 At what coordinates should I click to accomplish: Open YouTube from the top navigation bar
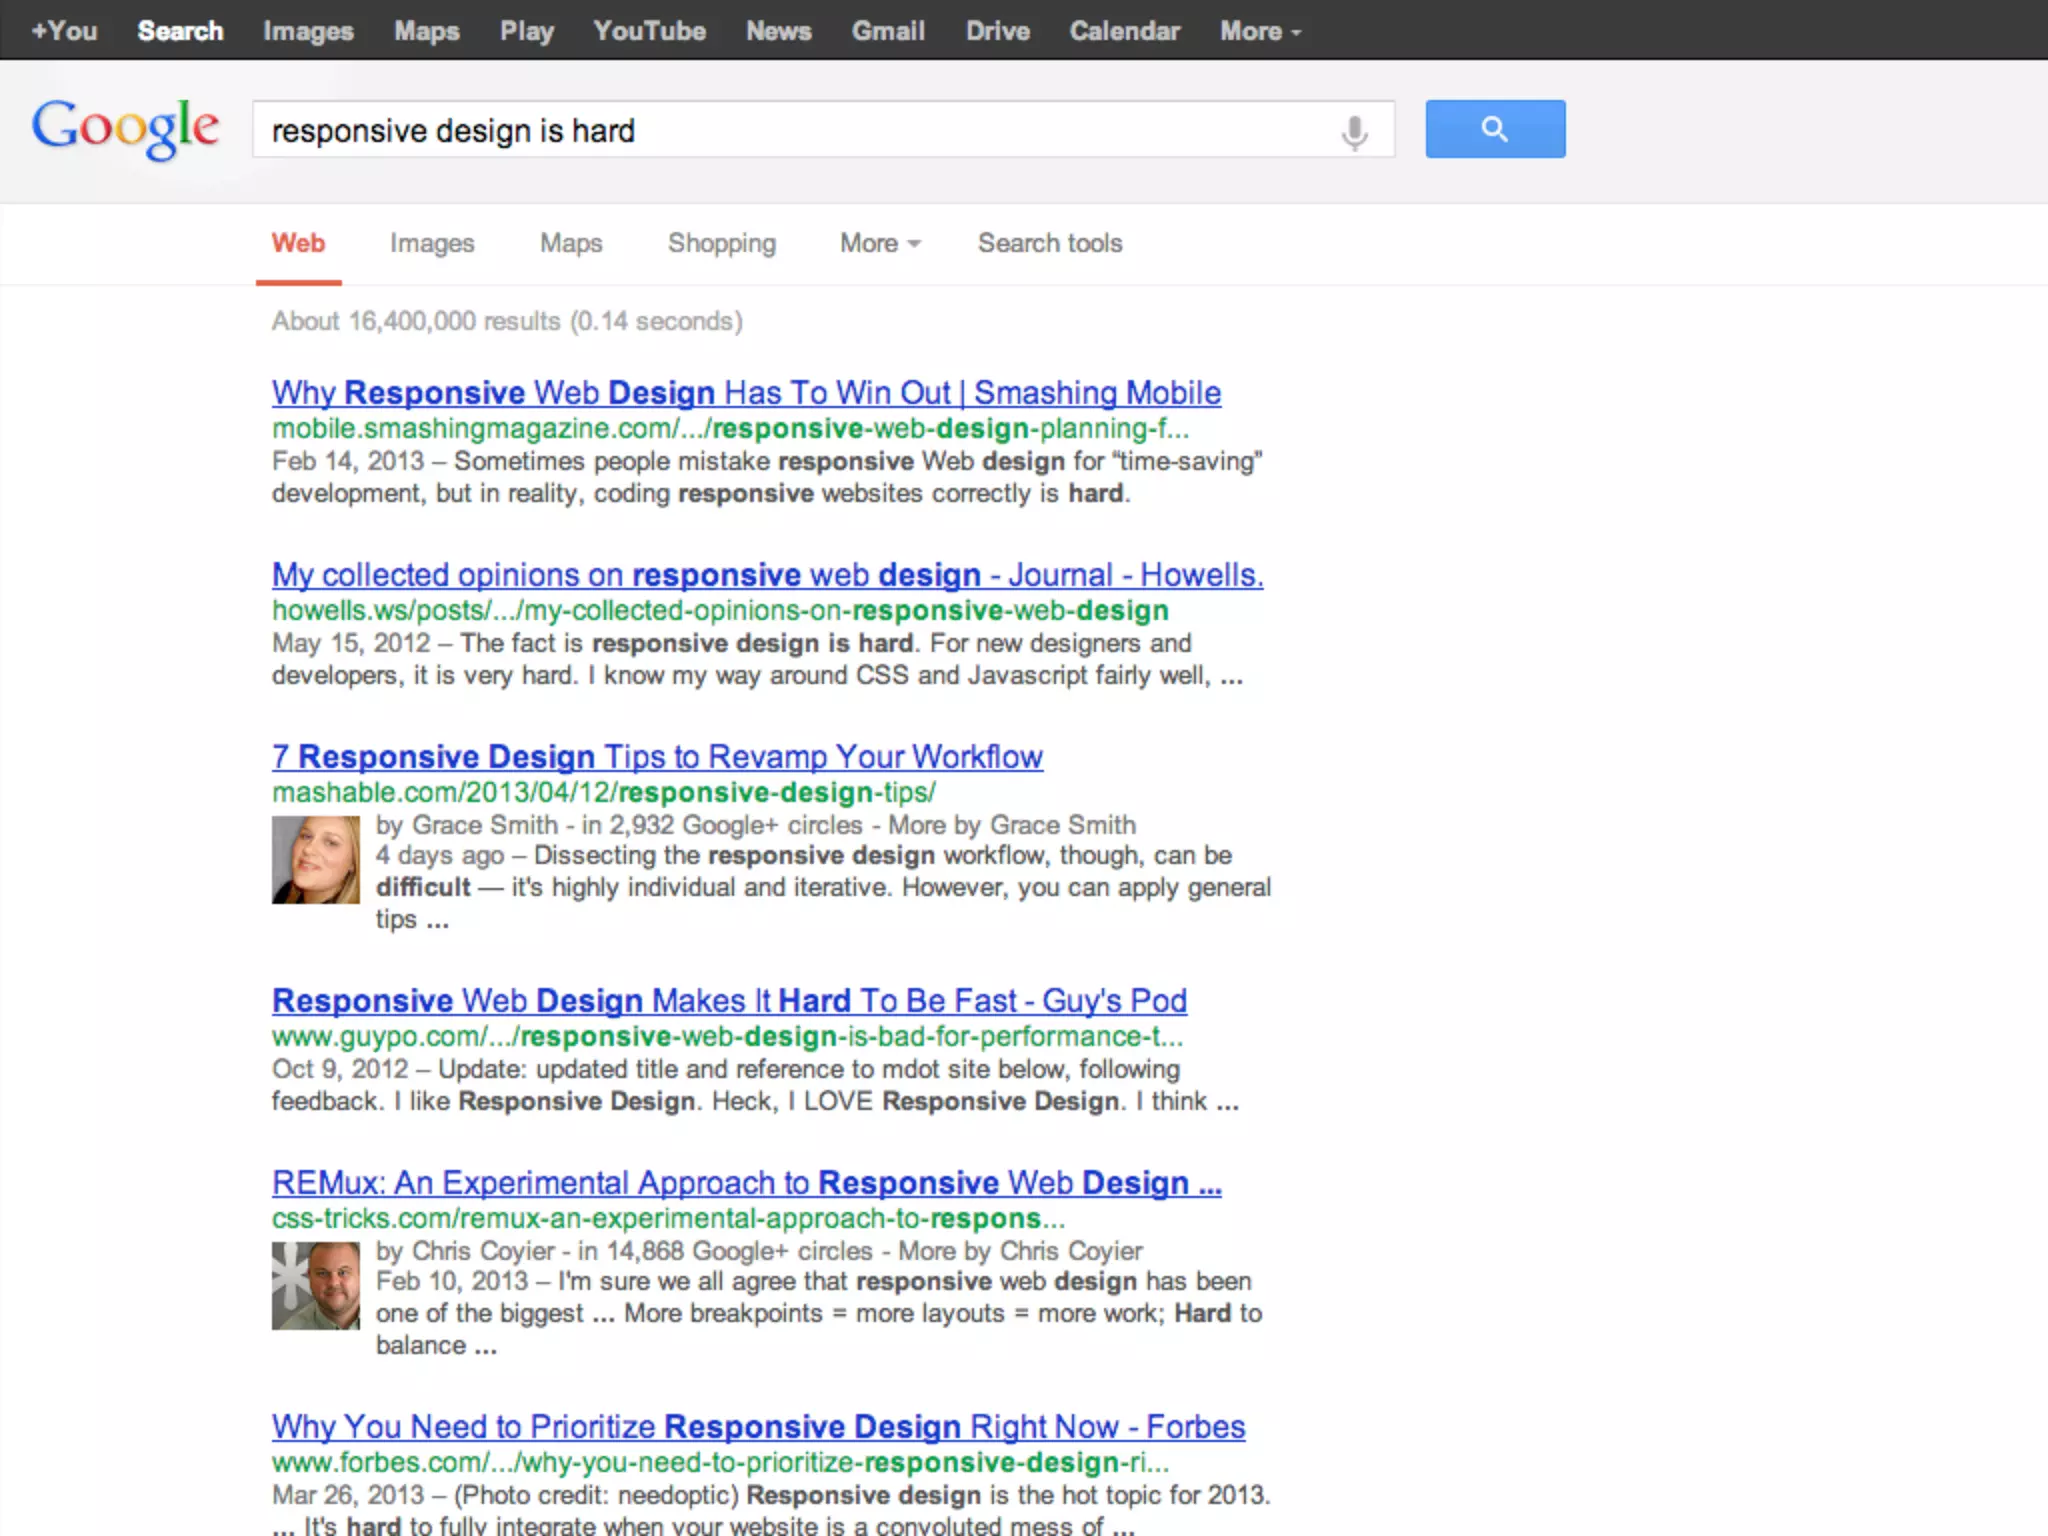click(x=649, y=31)
